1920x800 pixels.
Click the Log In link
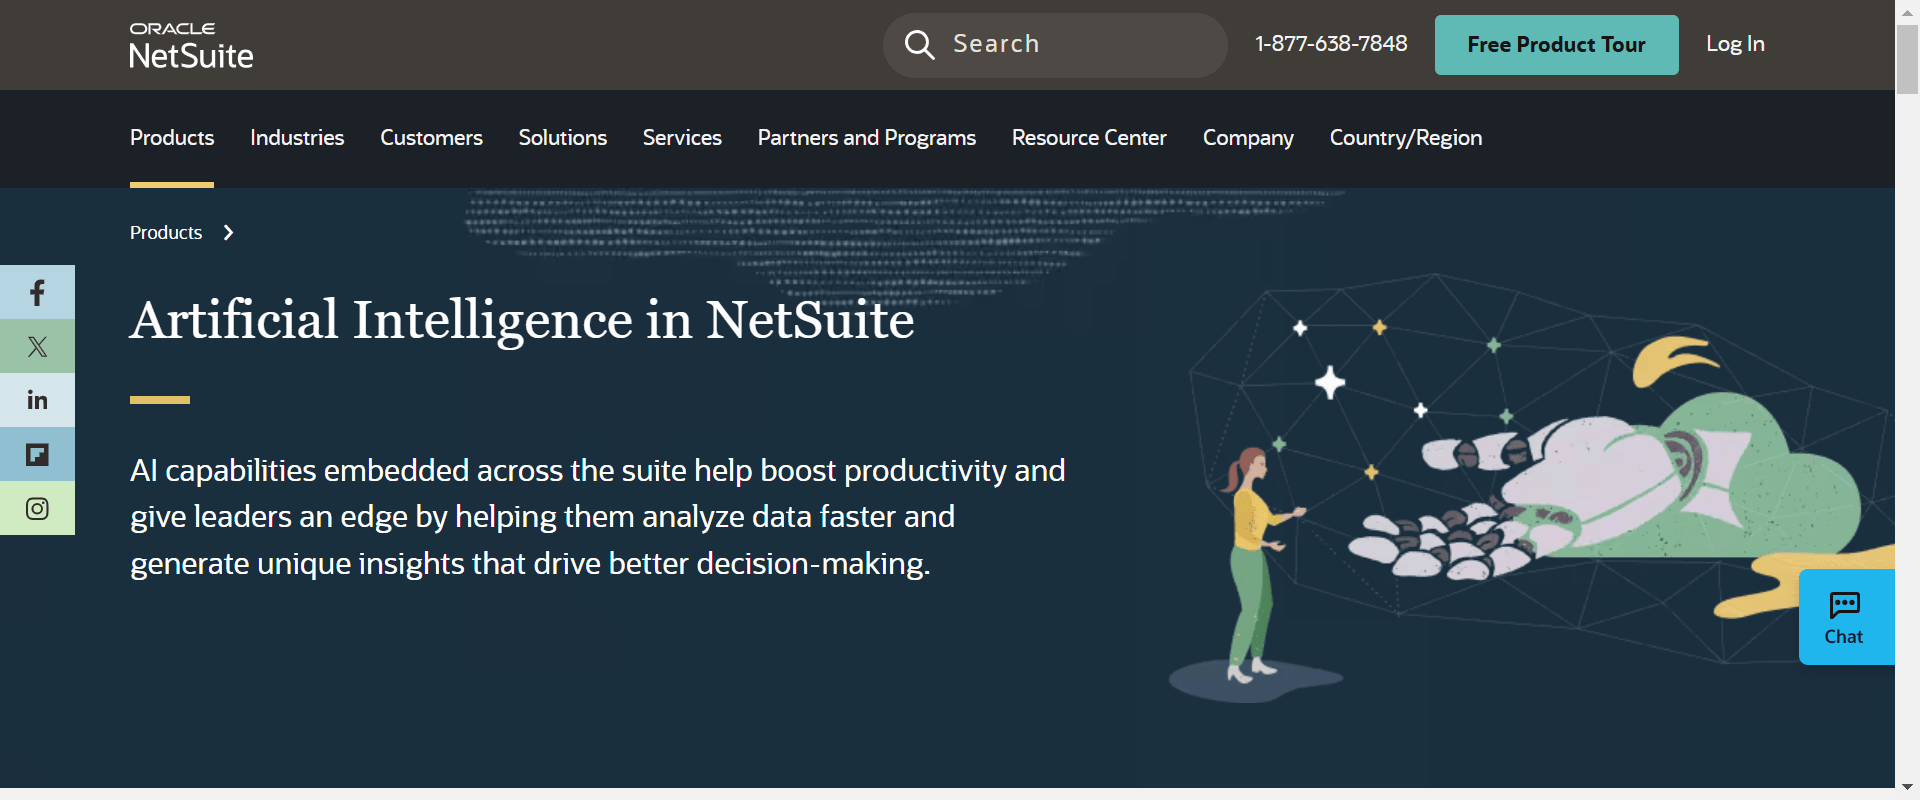tap(1735, 44)
